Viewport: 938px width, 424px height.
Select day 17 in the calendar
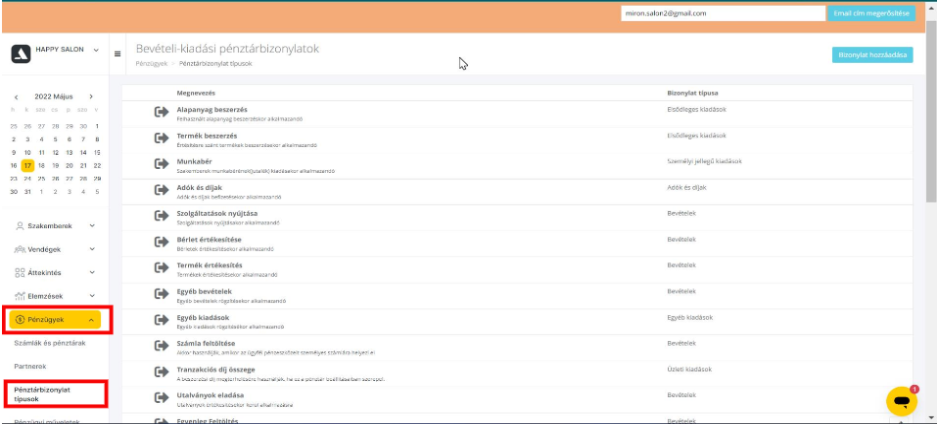[x=27, y=166]
